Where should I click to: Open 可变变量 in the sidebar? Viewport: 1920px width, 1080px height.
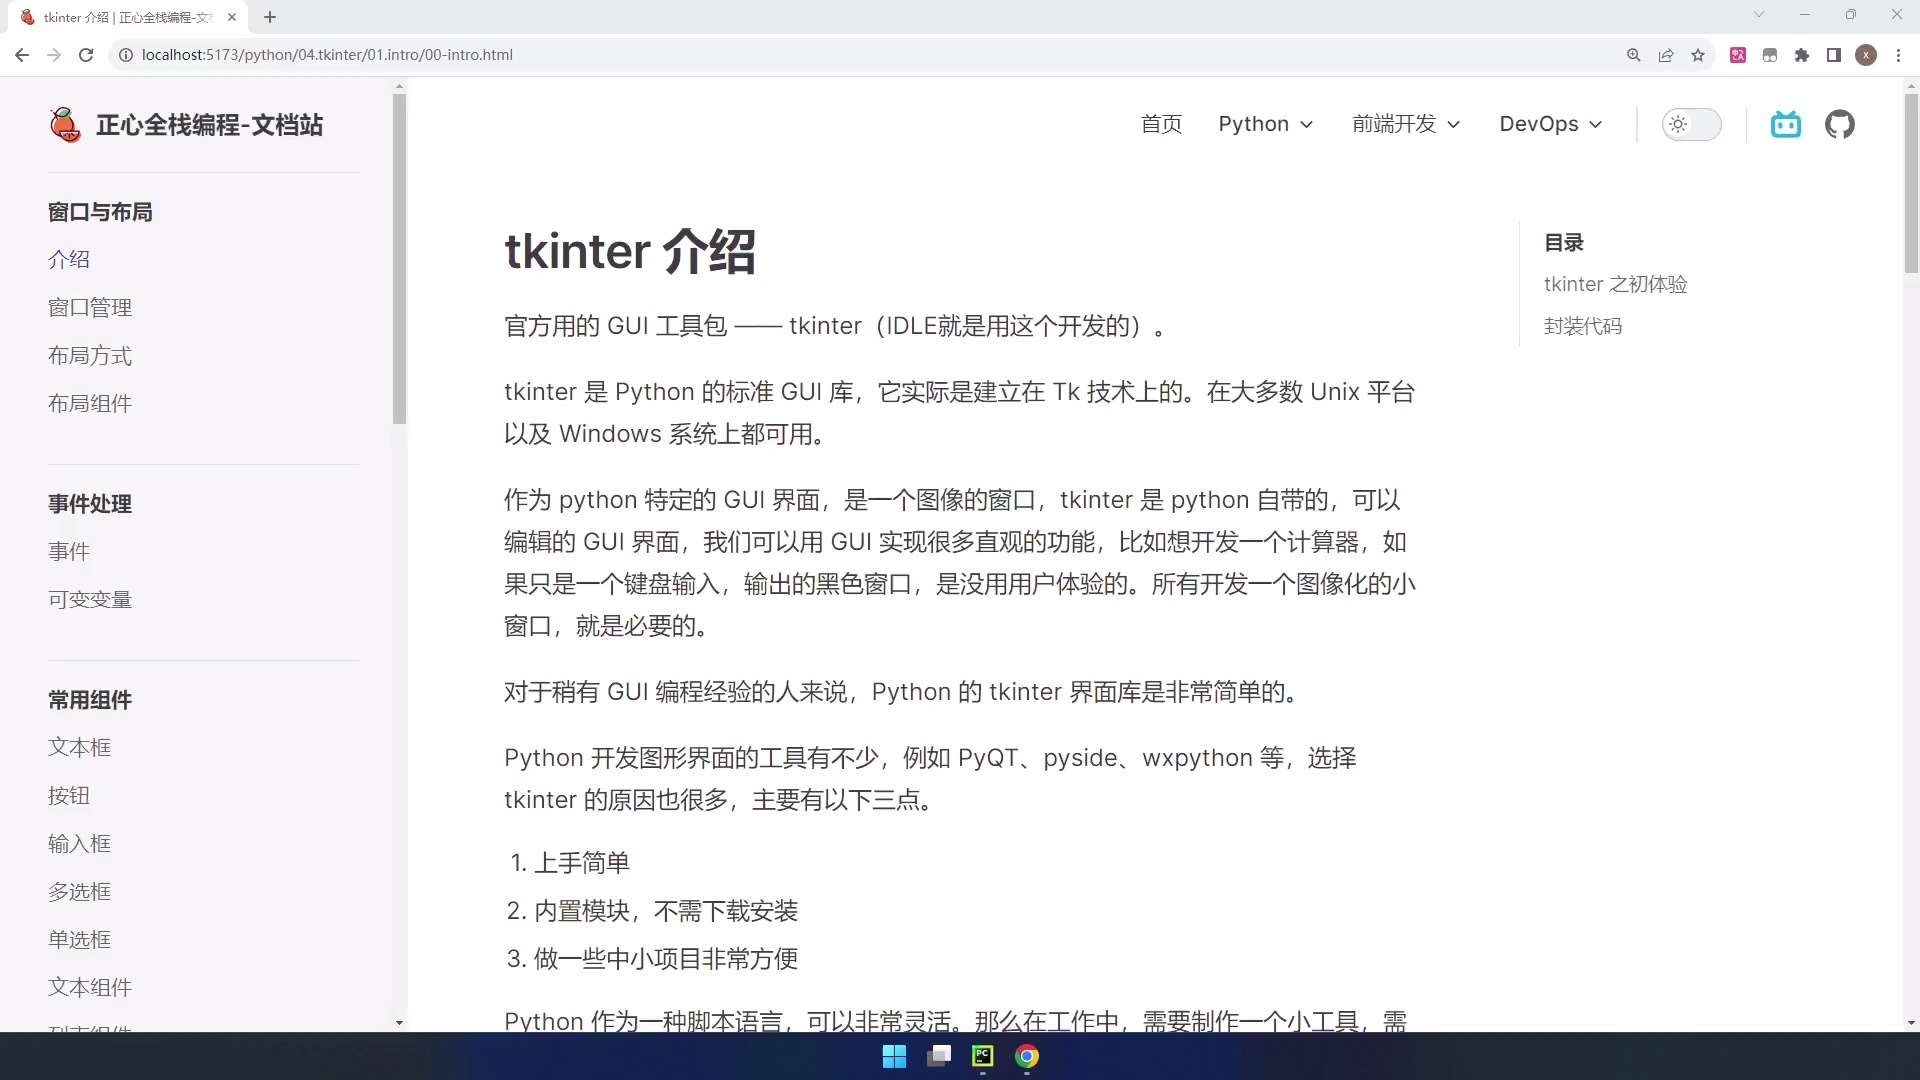tap(90, 599)
